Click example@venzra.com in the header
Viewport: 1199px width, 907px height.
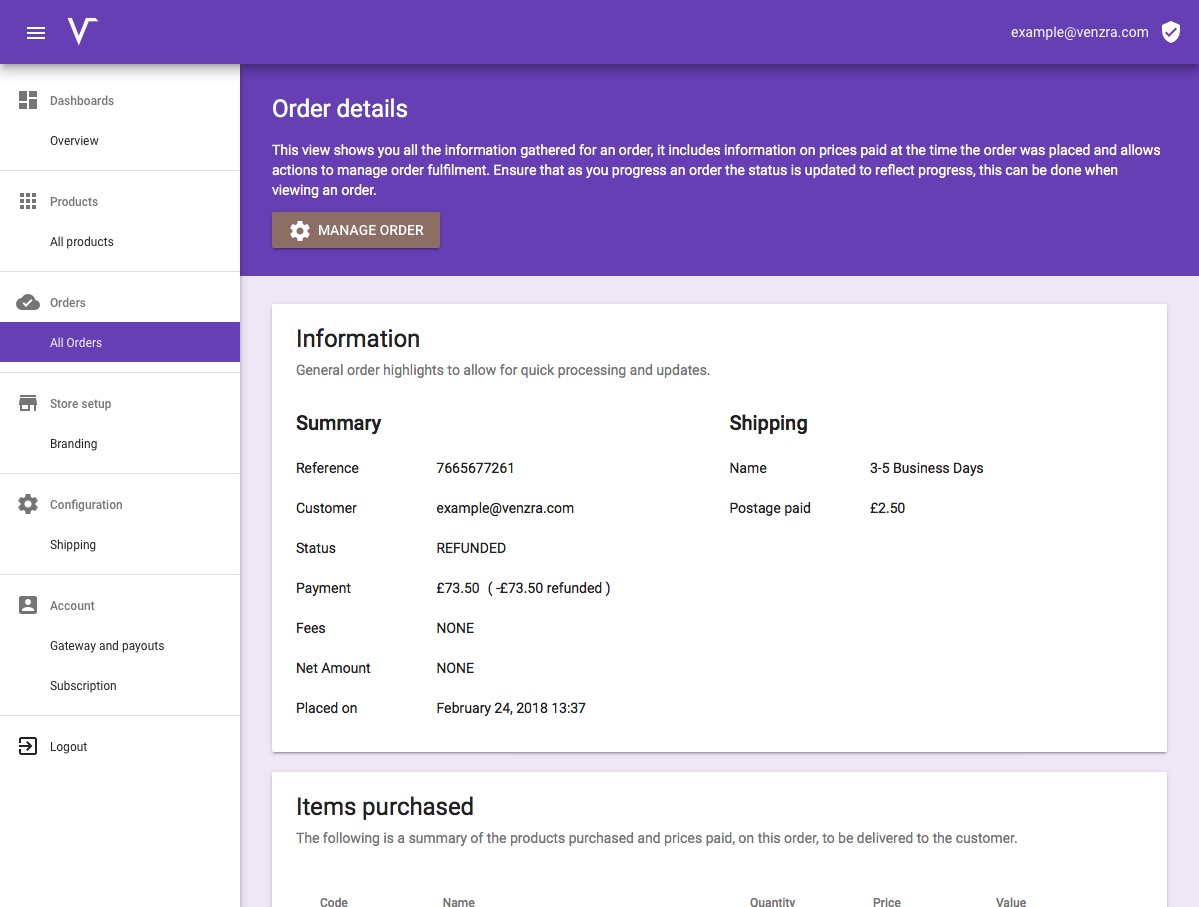1079,32
